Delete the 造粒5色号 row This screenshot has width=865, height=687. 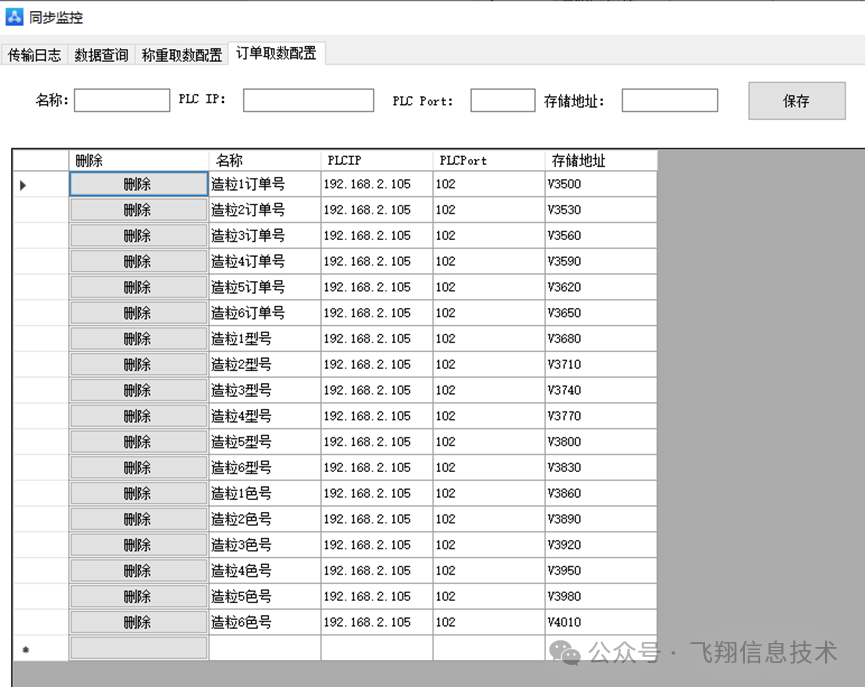[138, 596]
